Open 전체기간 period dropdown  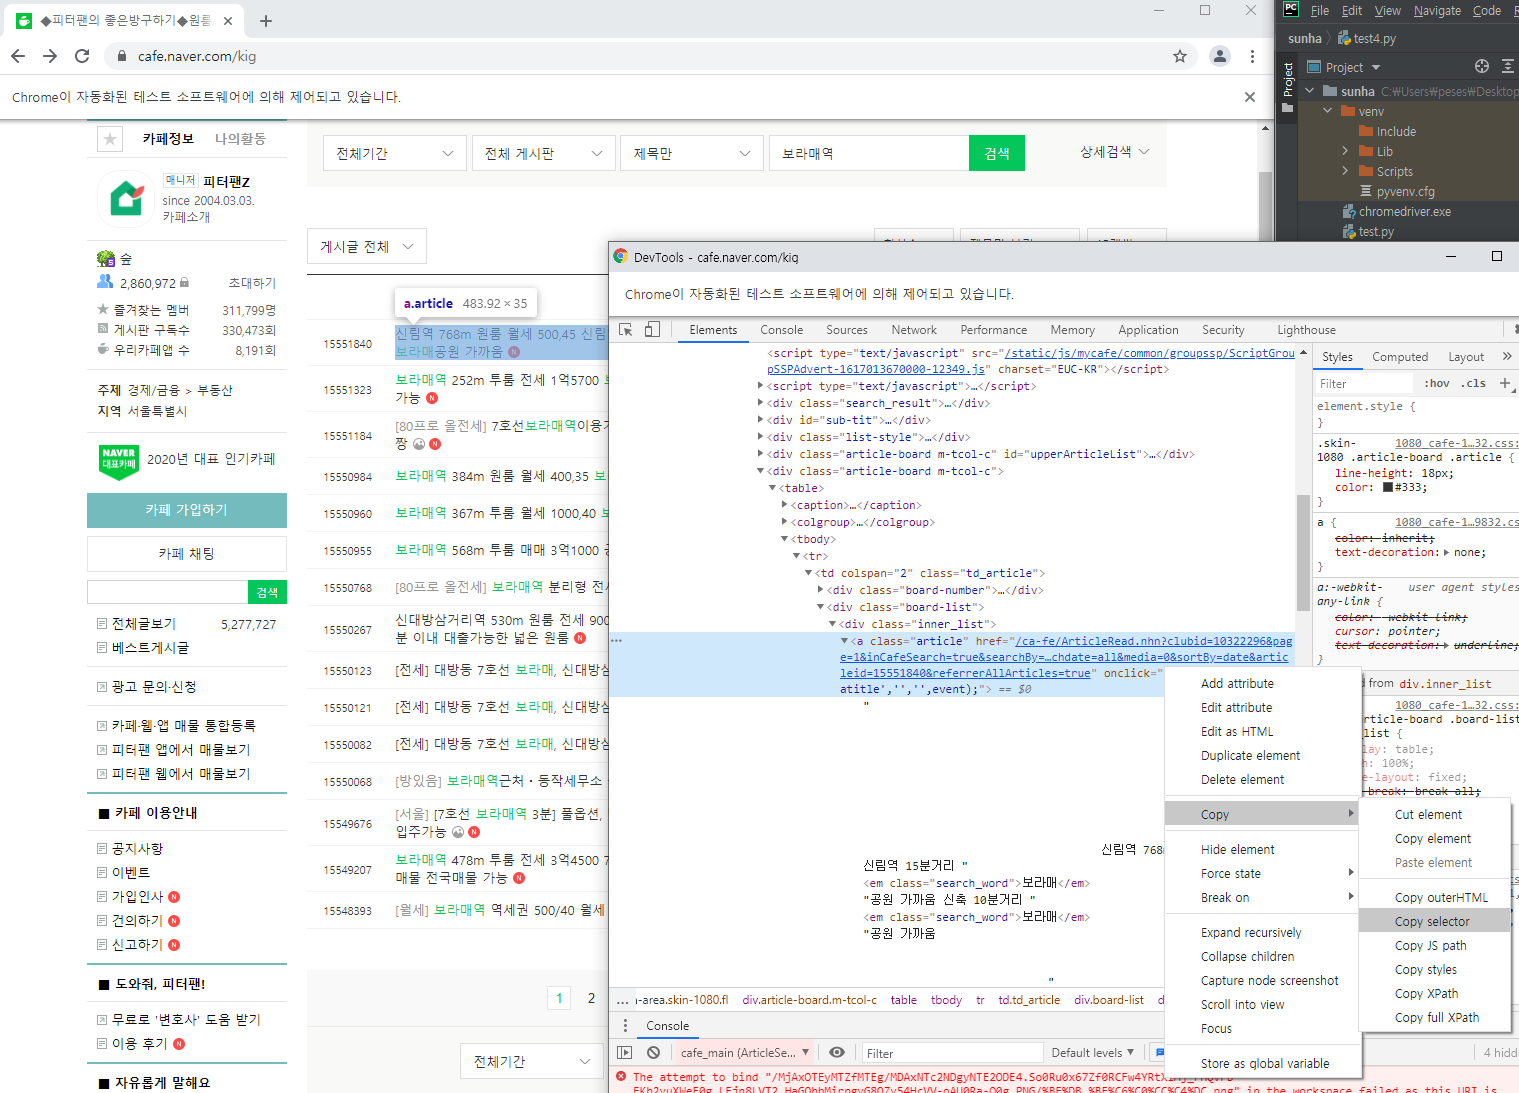click(x=395, y=153)
